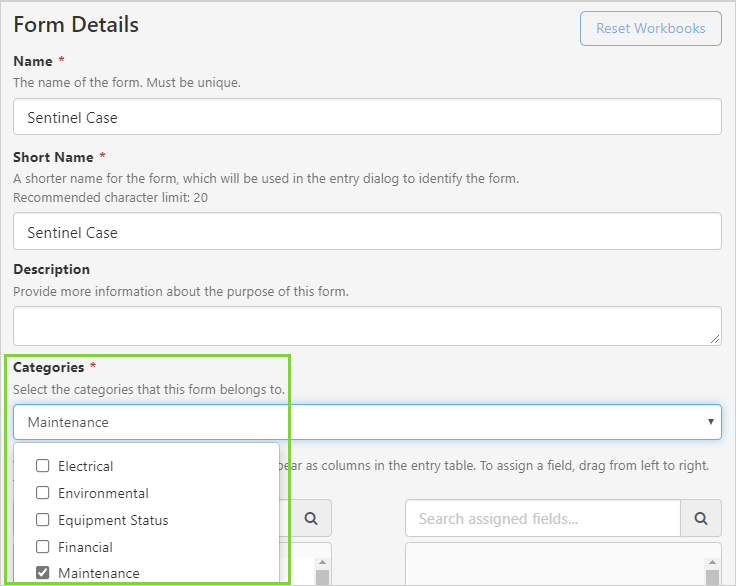Enable the Environmental category checkbox
Image resolution: width=736 pixels, height=586 pixels.
pos(43,493)
